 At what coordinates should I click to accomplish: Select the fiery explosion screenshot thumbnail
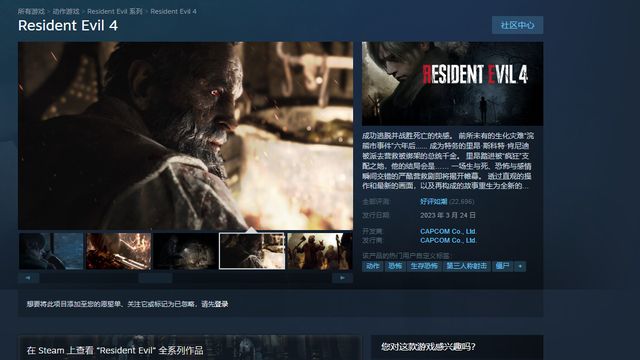coord(118,251)
